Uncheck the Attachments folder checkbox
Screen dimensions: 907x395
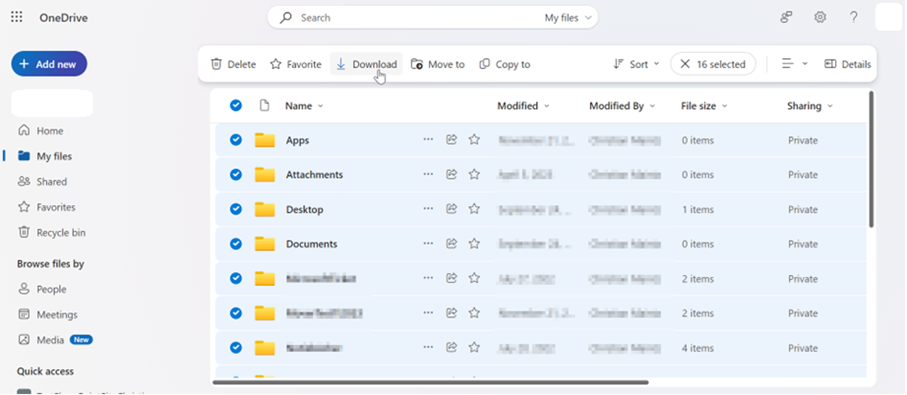pyautogui.click(x=235, y=174)
